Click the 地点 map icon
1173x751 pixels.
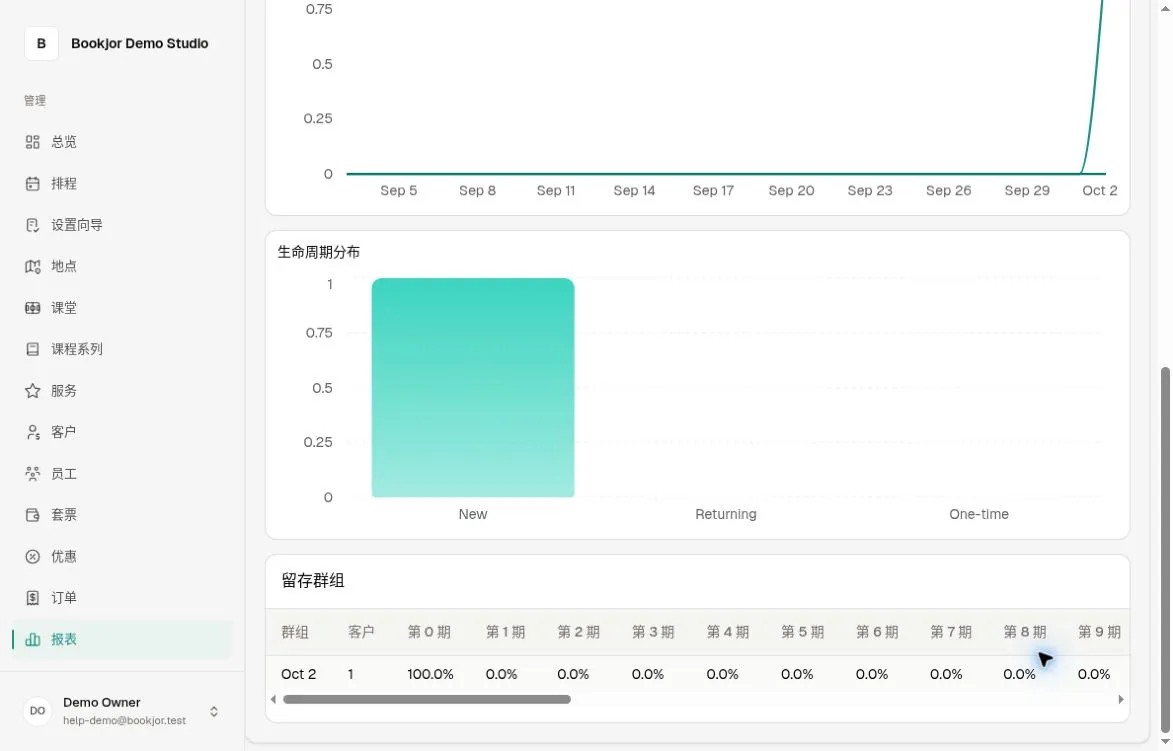click(32, 266)
